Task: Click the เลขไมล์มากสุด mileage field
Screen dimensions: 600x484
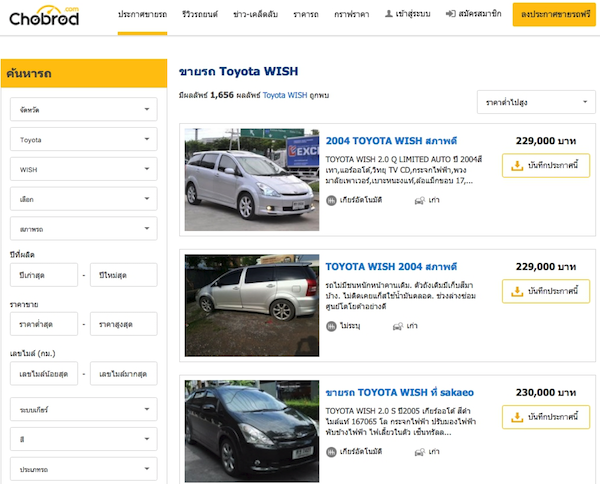Action: point(124,373)
